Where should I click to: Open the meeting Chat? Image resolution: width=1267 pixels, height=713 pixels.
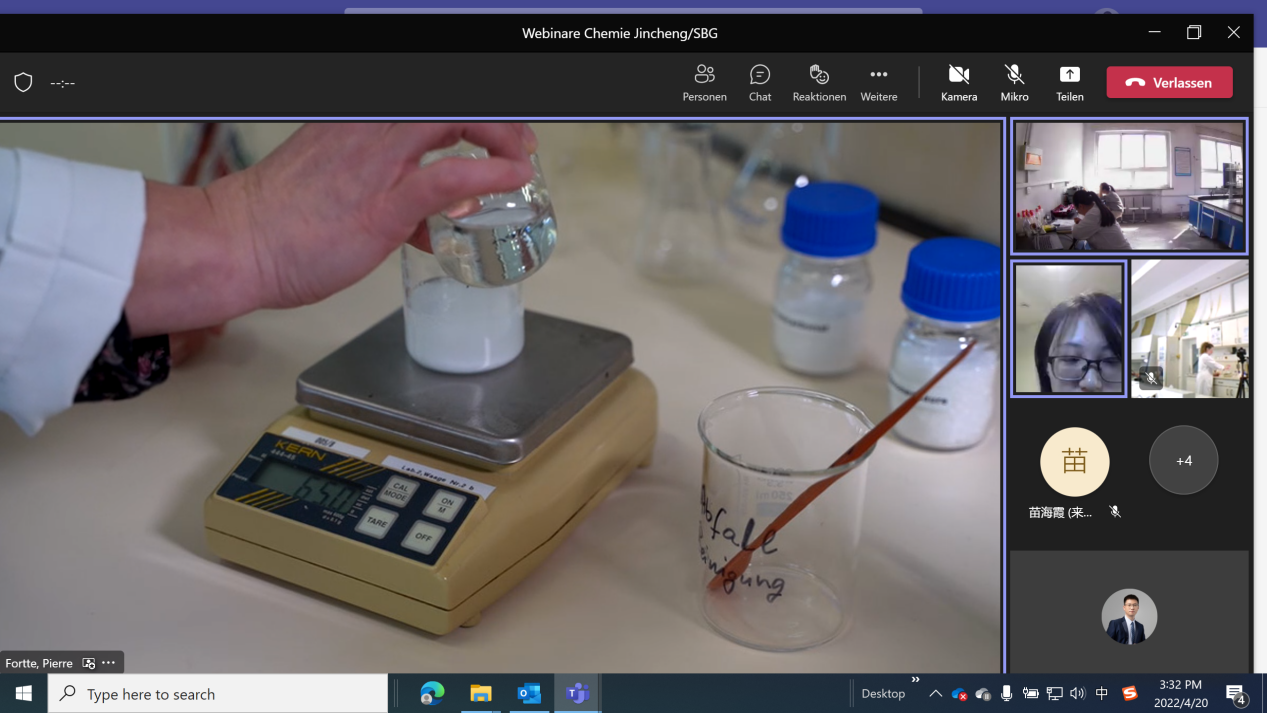[x=760, y=83]
